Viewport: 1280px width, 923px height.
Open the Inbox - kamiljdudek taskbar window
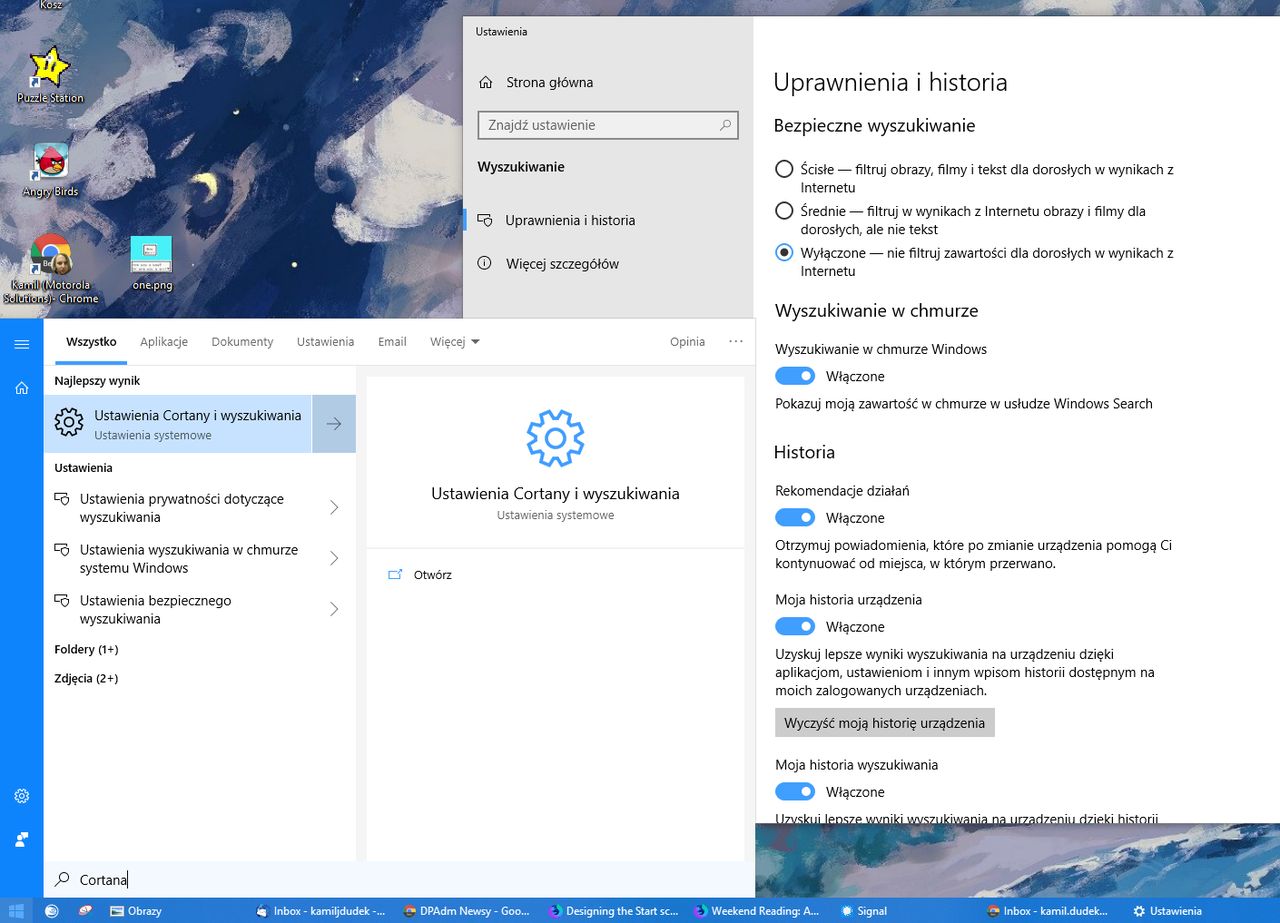click(x=321, y=911)
